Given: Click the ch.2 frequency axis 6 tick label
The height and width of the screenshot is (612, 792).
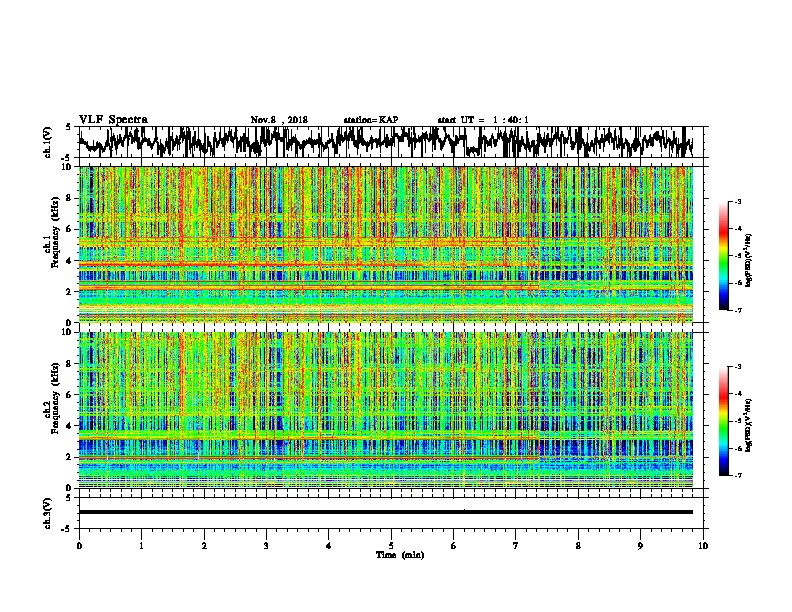Looking at the screenshot, I should coord(71,395).
